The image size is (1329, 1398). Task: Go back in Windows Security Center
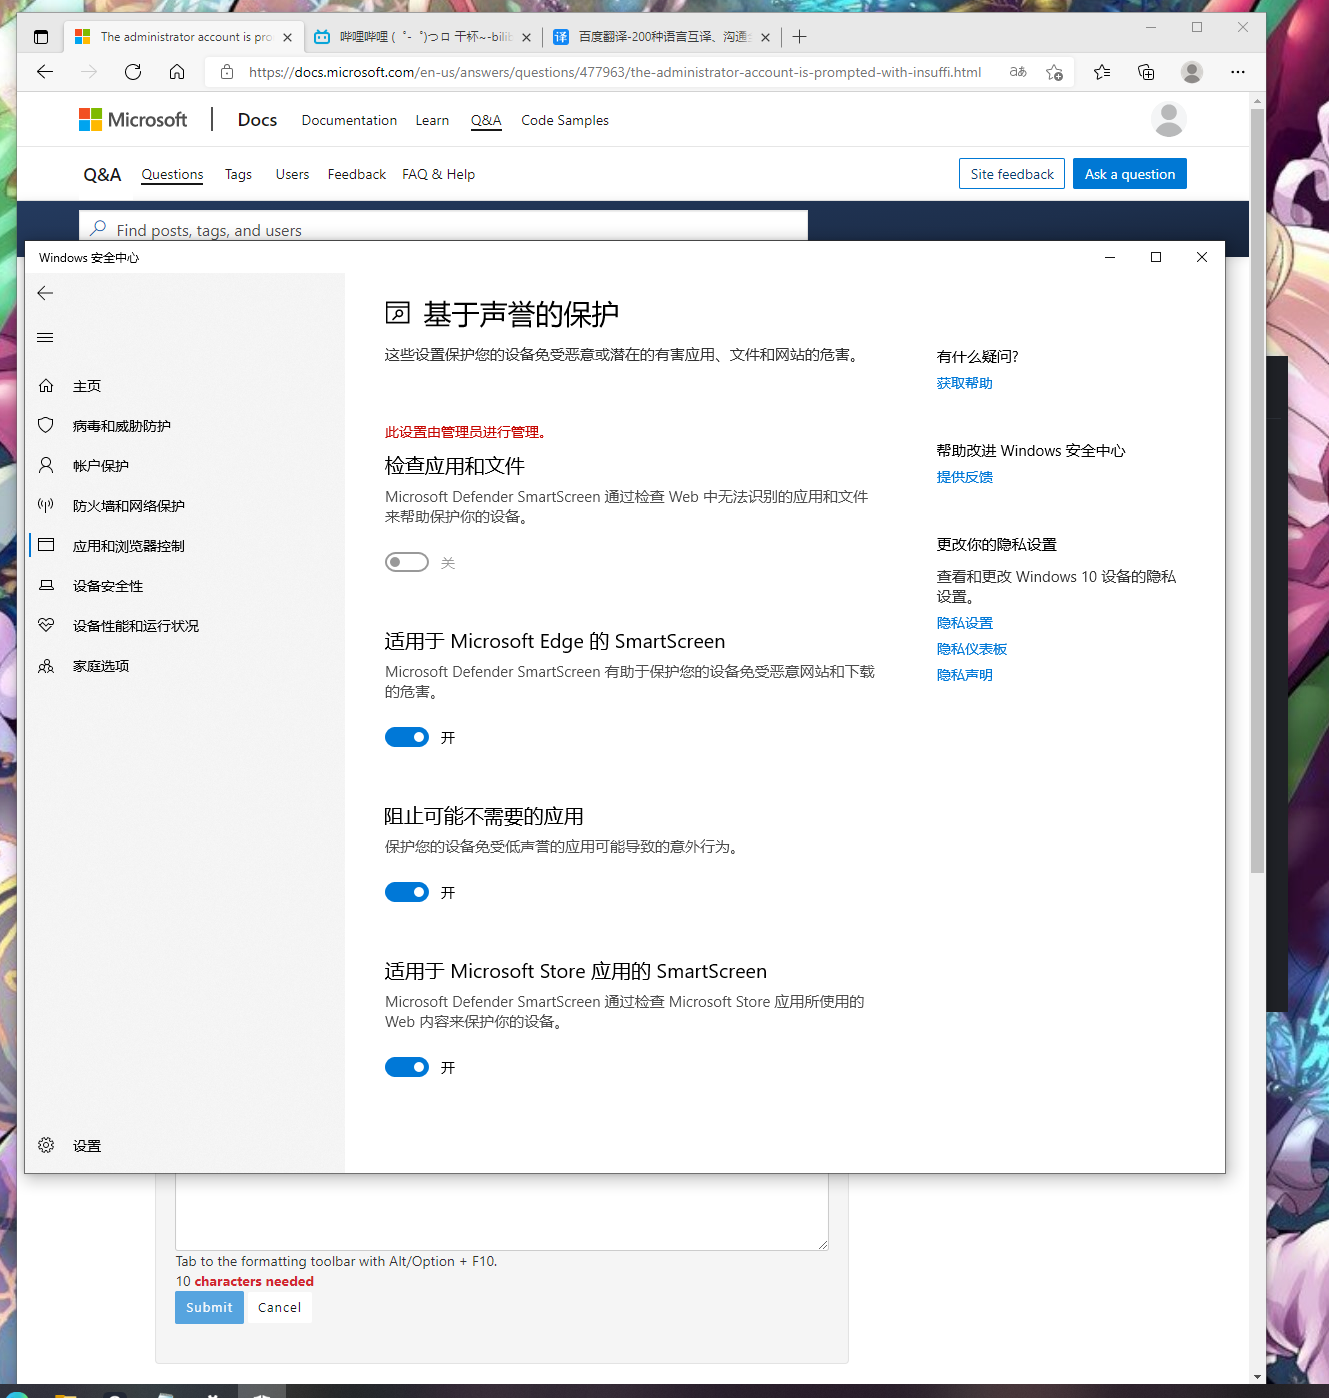coord(45,293)
